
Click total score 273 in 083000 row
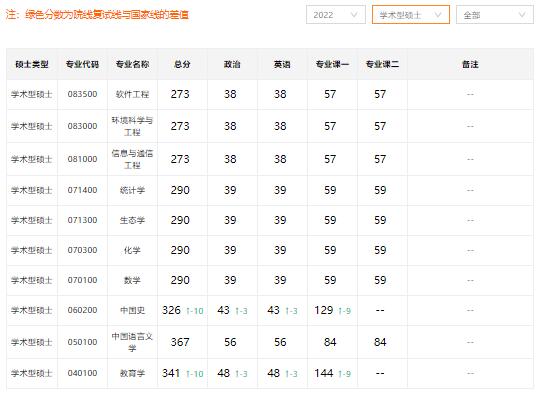pos(180,126)
